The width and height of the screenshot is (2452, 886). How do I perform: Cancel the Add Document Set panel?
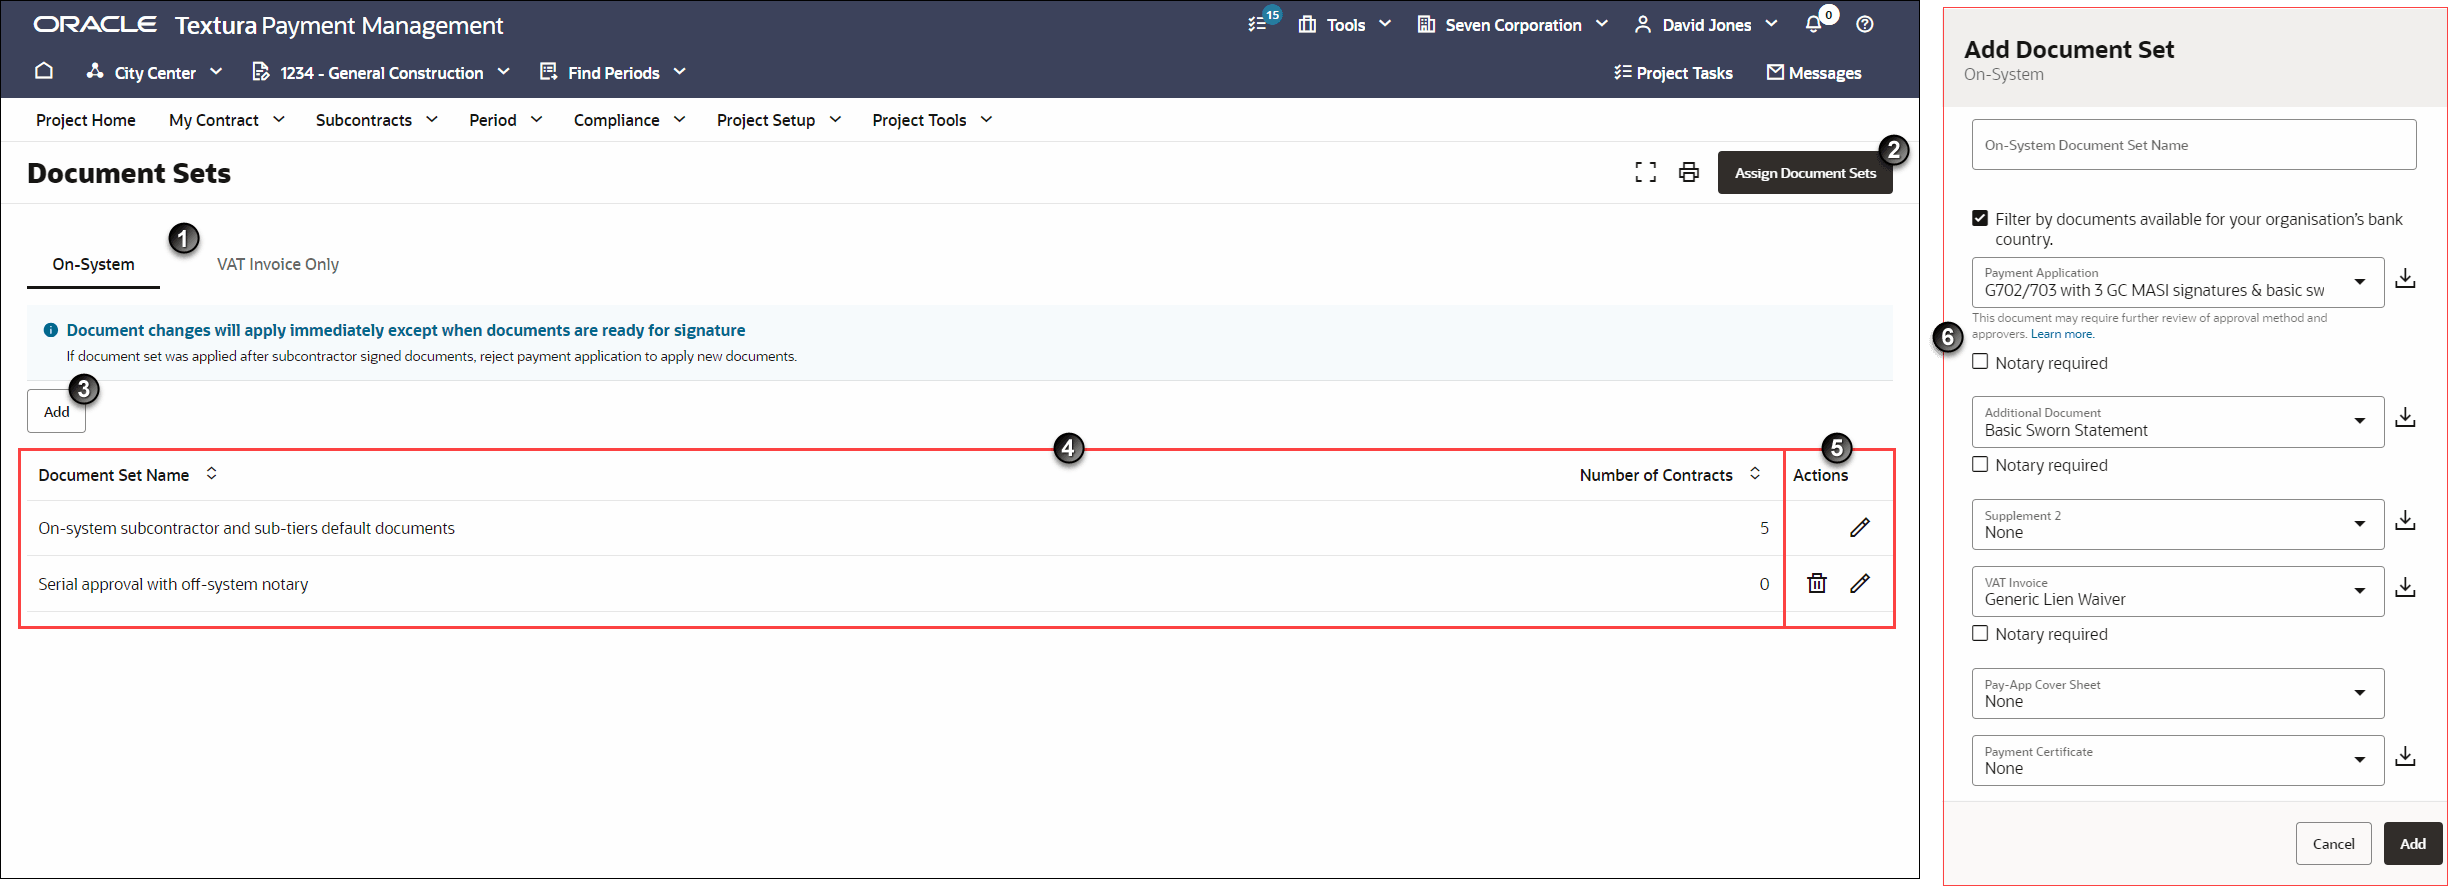tap(2333, 843)
